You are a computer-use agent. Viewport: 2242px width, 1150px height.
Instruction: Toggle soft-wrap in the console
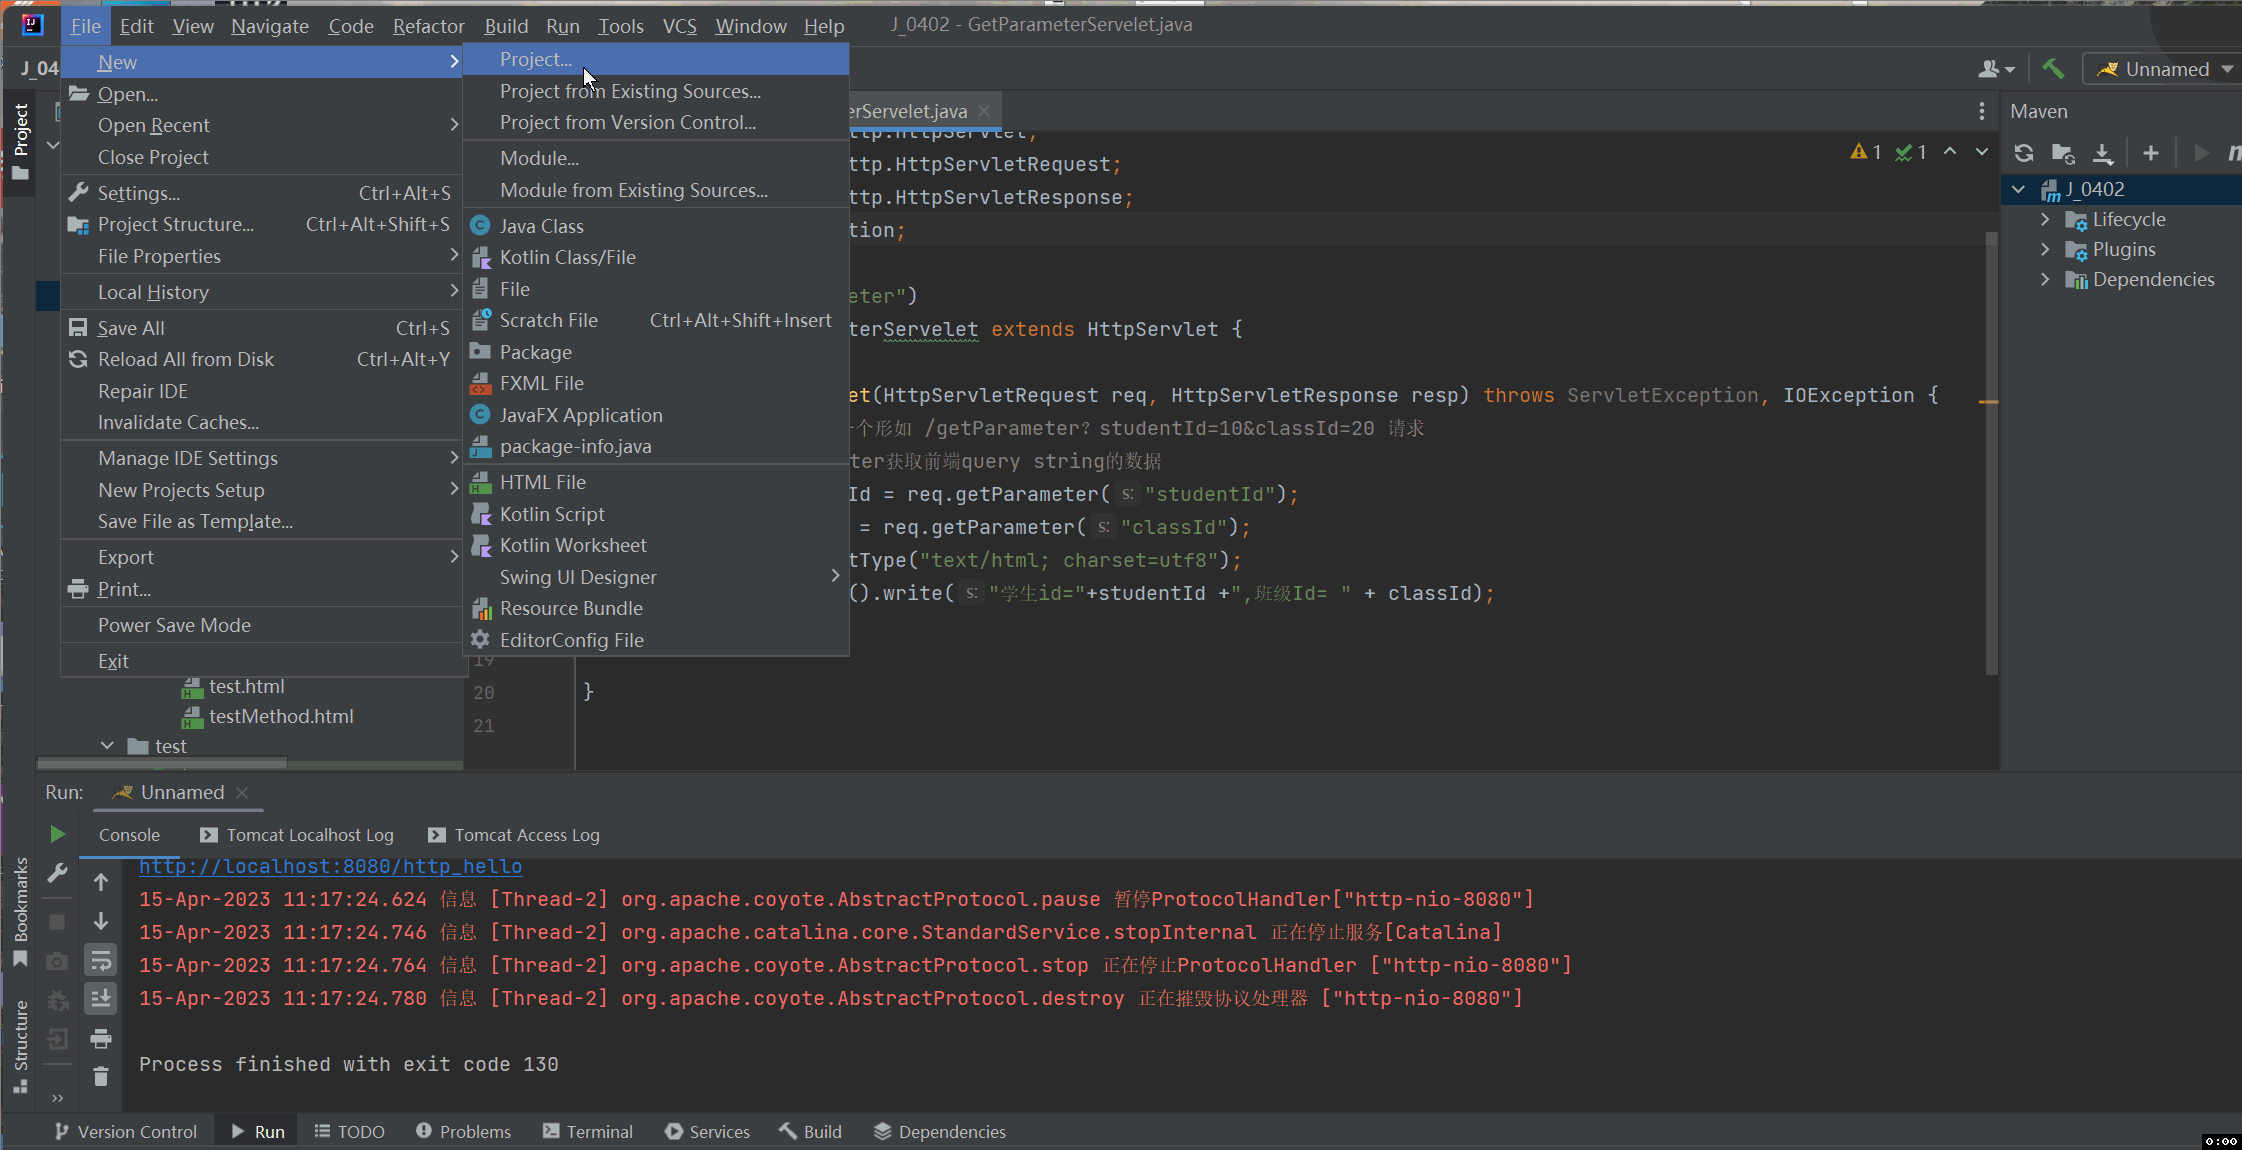(x=101, y=961)
